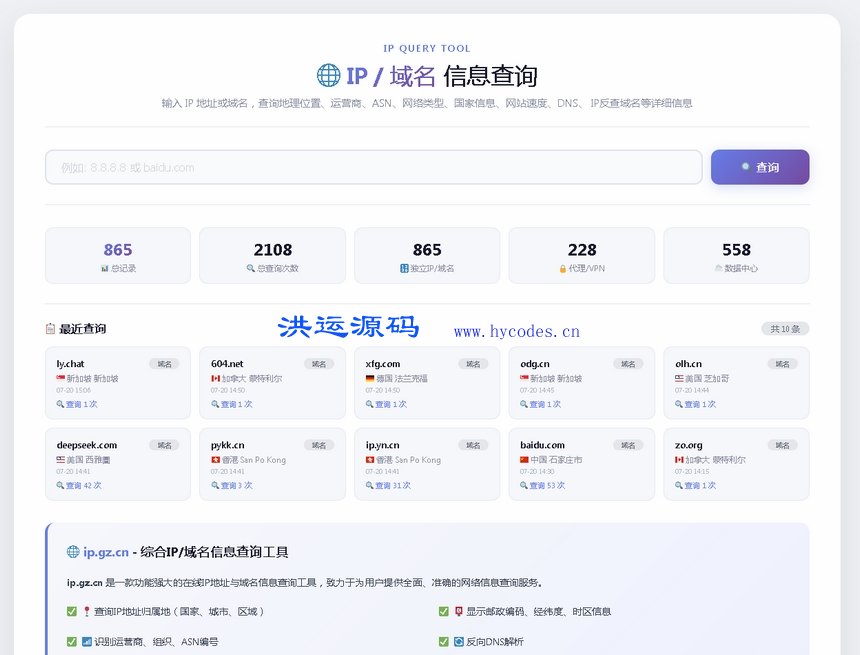Viewport: 860px width, 655px height.
Task: Open the xfg.com recent query
Action: pos(427,383)
